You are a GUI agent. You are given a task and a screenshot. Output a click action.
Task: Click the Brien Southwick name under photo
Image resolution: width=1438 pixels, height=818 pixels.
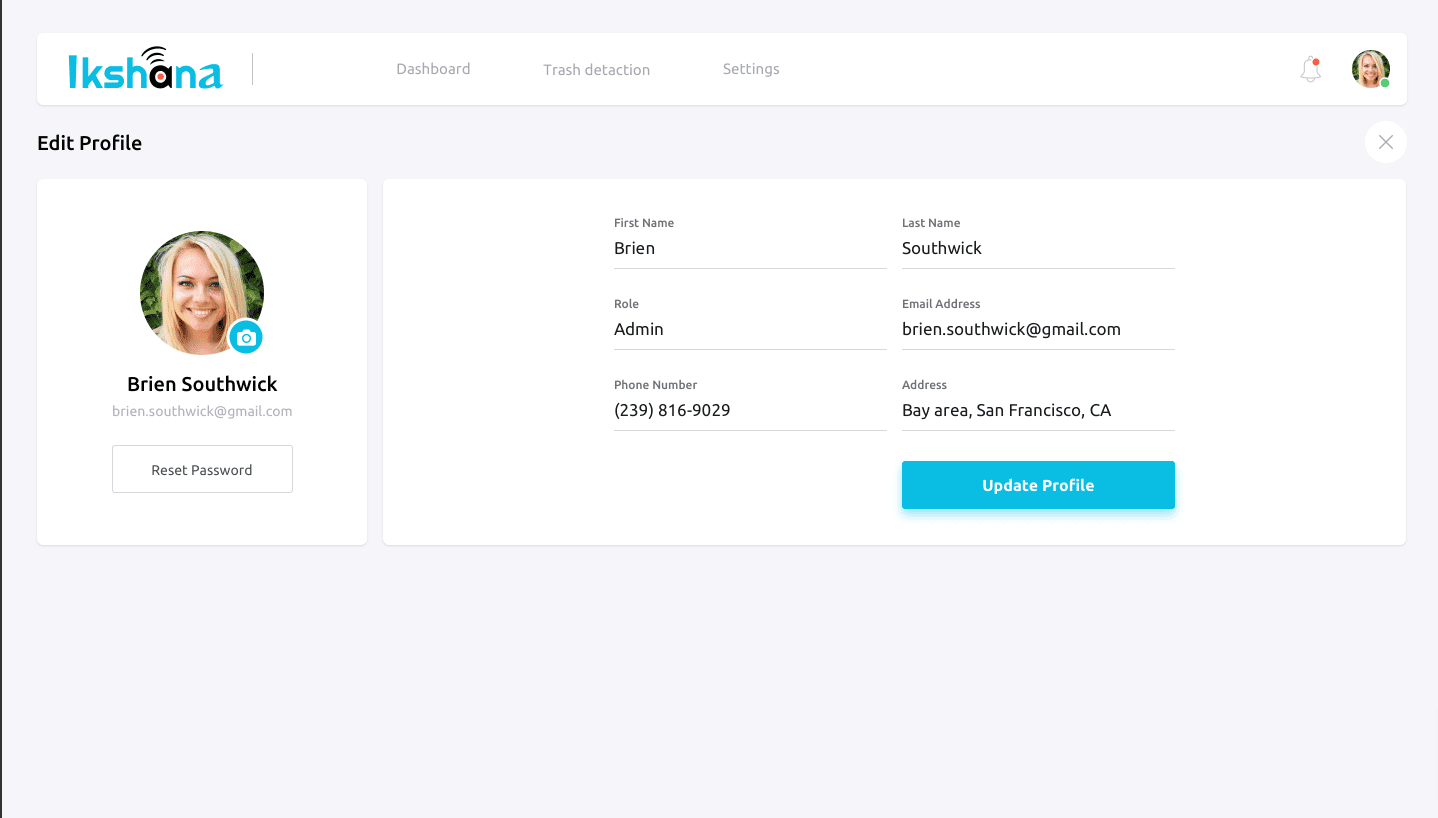(202, 384)
